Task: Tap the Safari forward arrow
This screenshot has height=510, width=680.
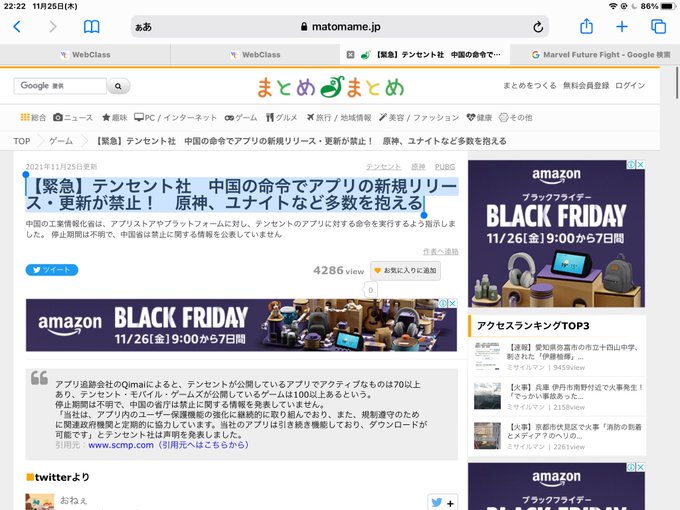Action: click(x=52, y=27)
